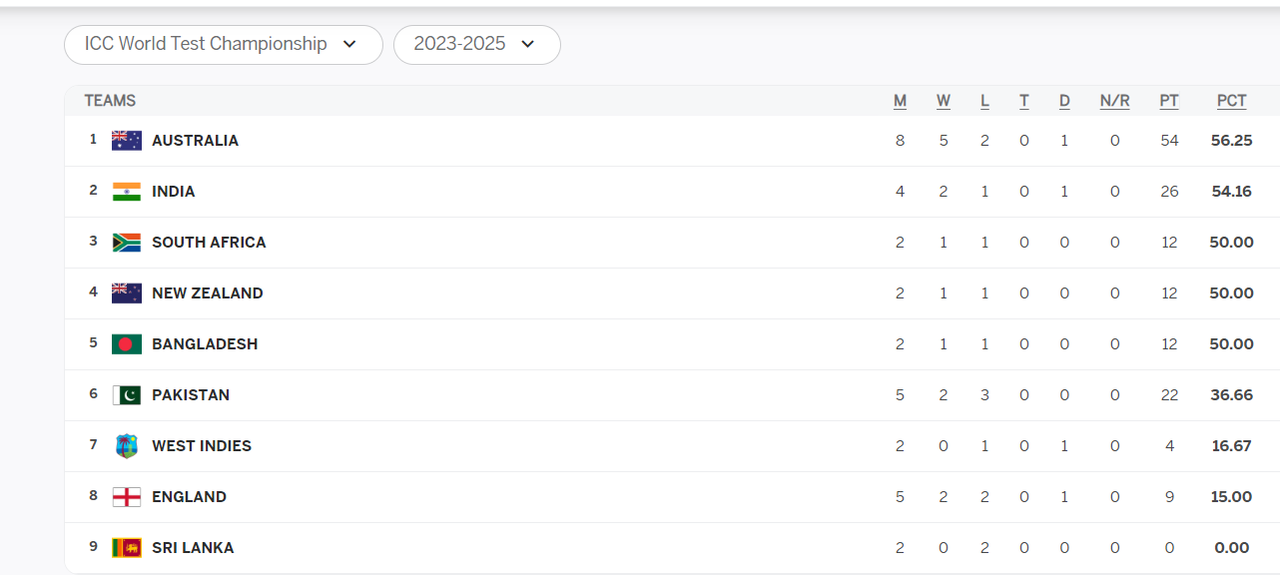The image size is (1280, 575).
Task: Click the M column header
Action: pyautogui.click(x=900, y=101)
